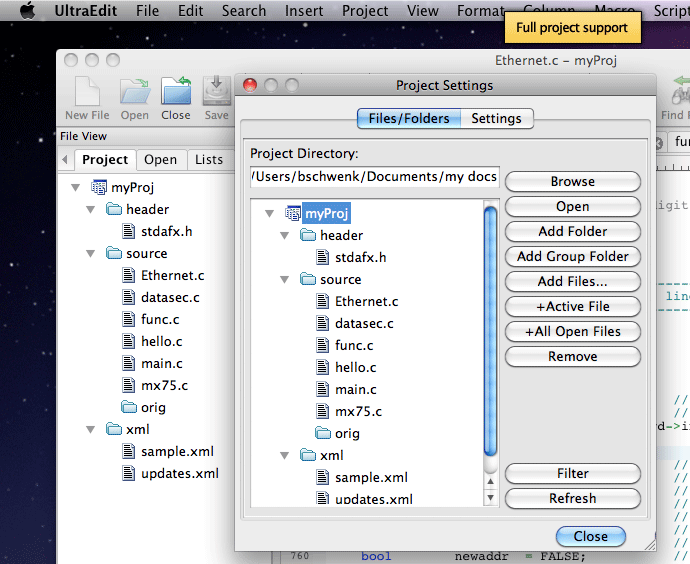
Task: Open the Search menu in menu bar
Action: click(244, 11)
